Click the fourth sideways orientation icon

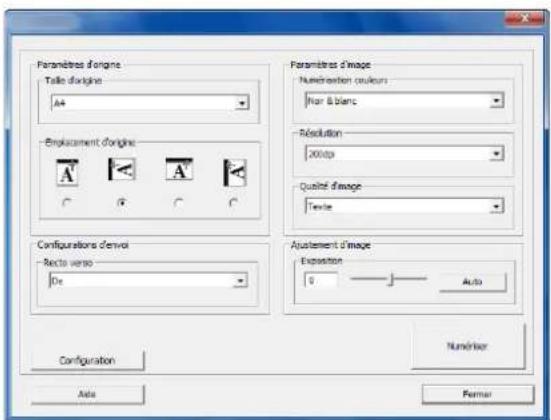coord(235,173)
